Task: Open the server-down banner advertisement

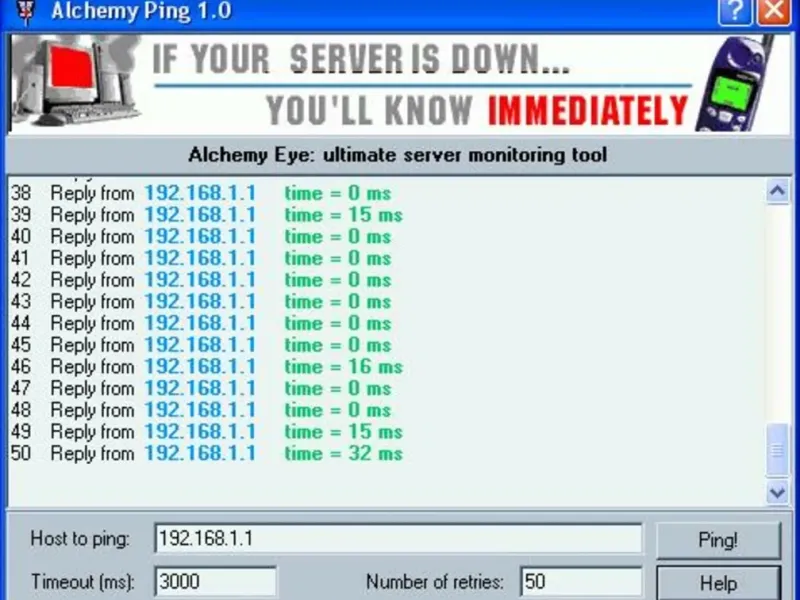Action: 400,84
